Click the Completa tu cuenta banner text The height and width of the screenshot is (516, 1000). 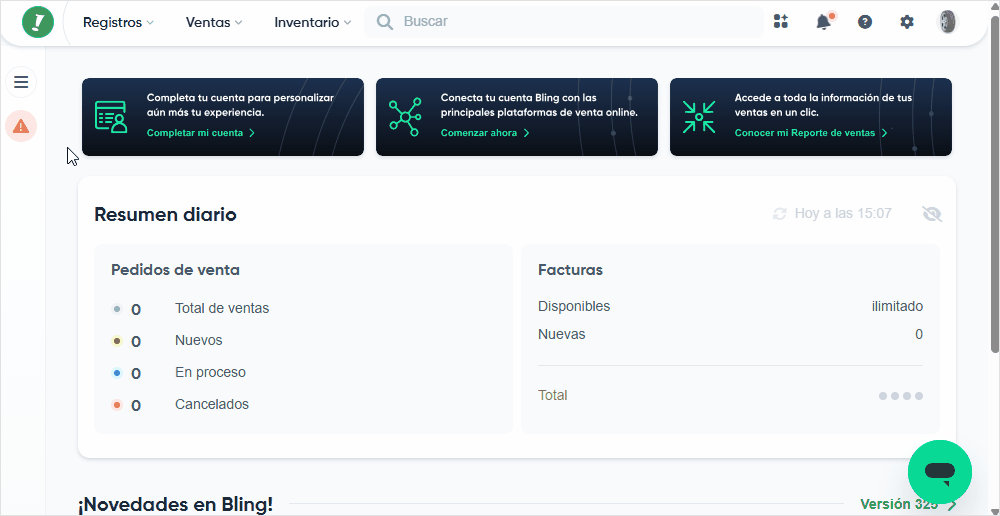240,105
